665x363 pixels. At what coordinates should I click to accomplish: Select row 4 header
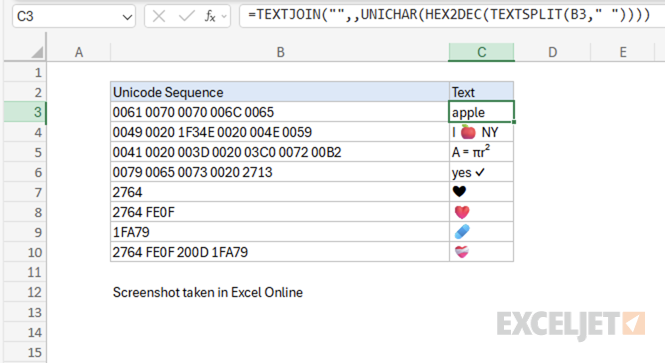[25, 132]
